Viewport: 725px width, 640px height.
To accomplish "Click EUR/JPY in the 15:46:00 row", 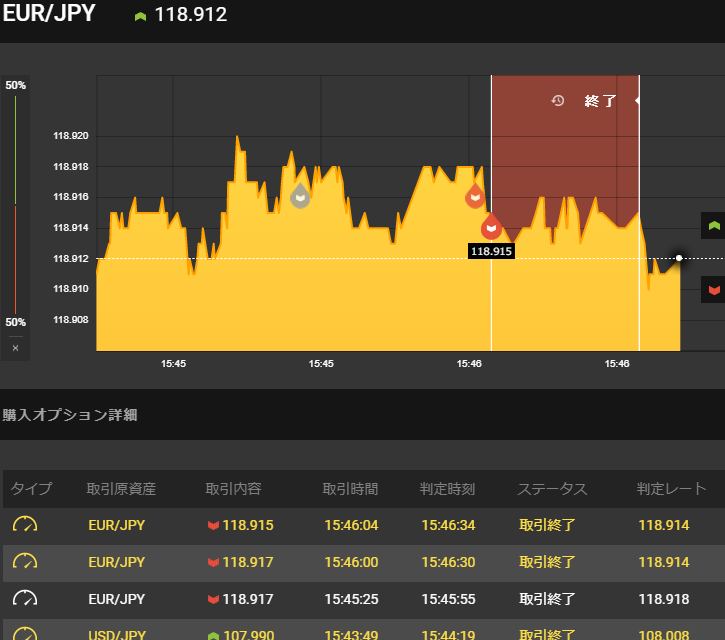I will (x=117, y=562).
